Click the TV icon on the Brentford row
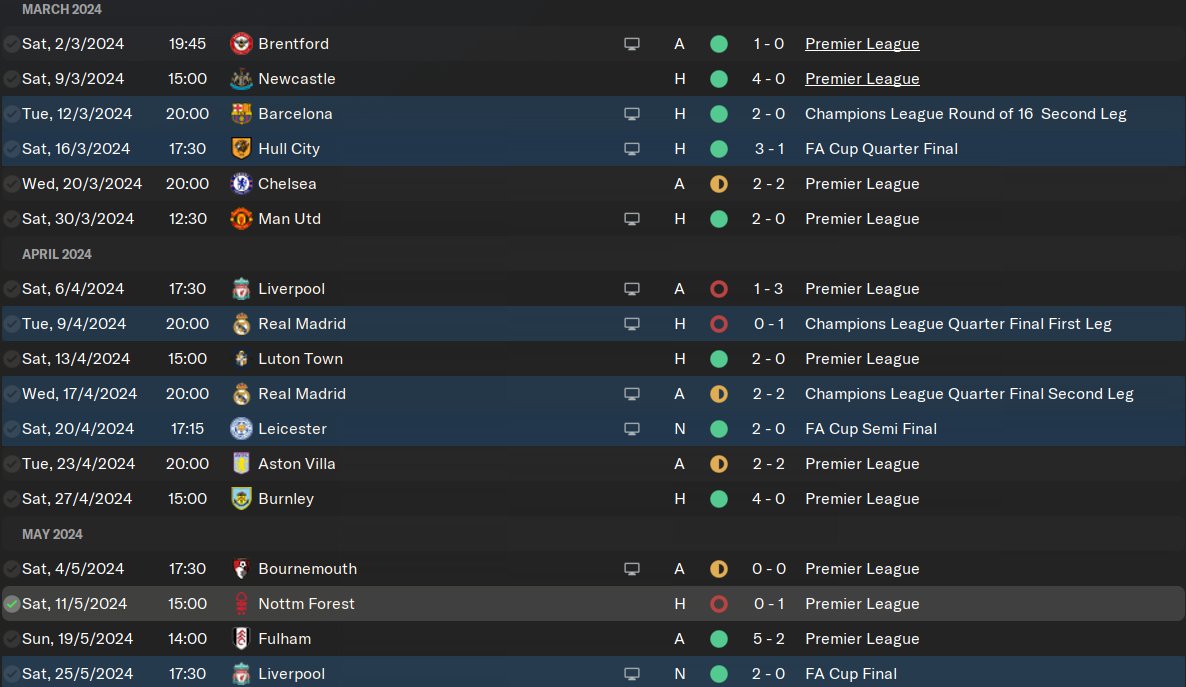This screenshot has width=1186, height=687. 631,44
